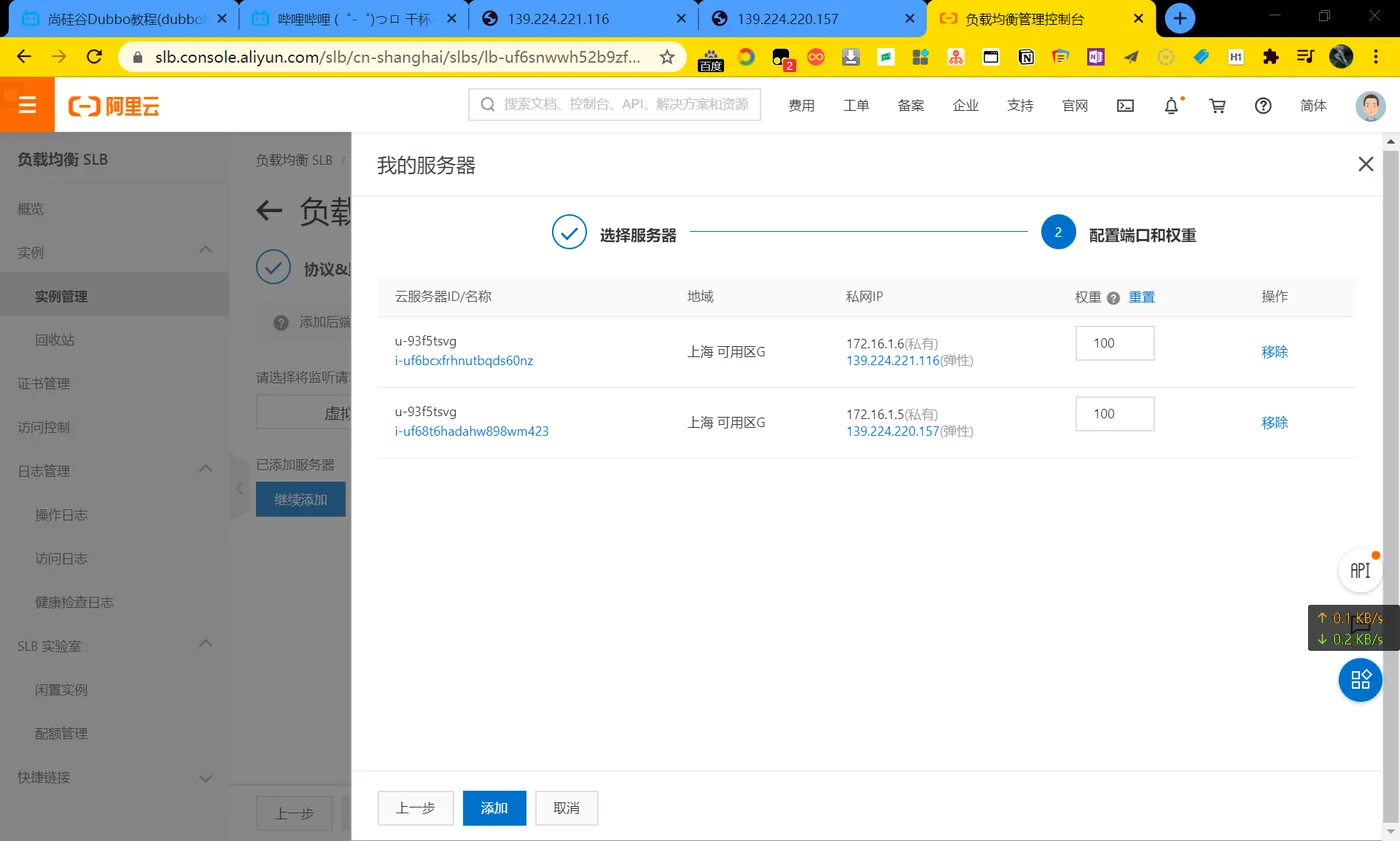The image size is (1400, 841).
Task: Focus the Aliyun search box
Action: click(614, 104)
